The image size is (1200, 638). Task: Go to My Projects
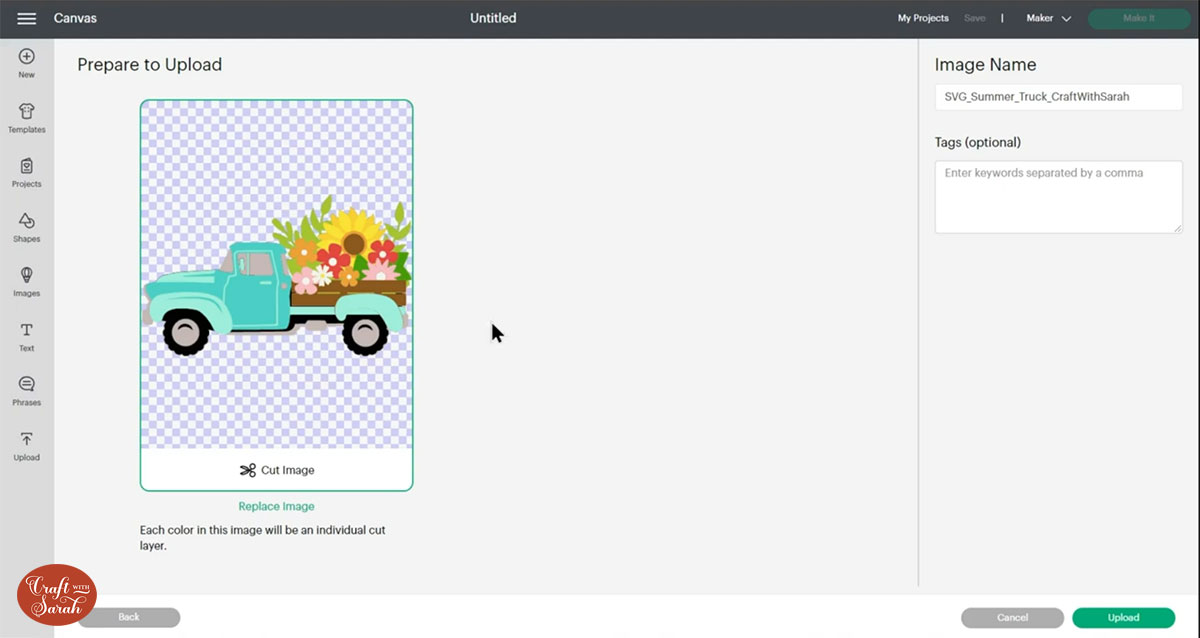923,17
